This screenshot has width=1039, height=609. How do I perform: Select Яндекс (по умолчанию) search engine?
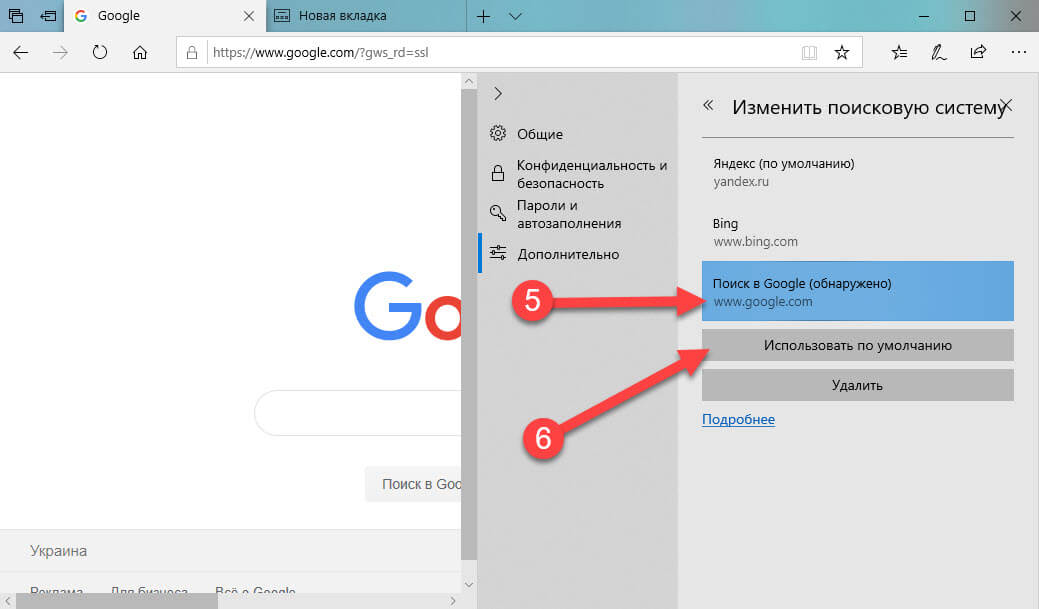857,172
